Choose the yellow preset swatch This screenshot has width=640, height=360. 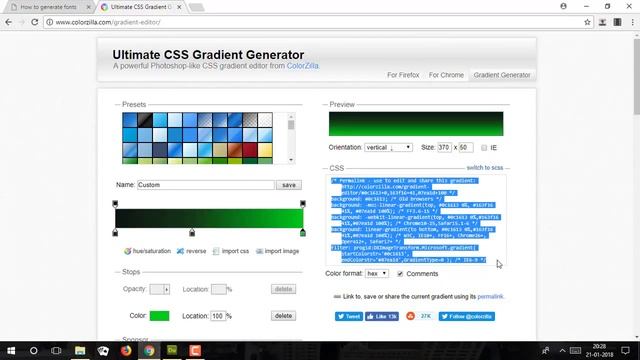tap(265, 150)
